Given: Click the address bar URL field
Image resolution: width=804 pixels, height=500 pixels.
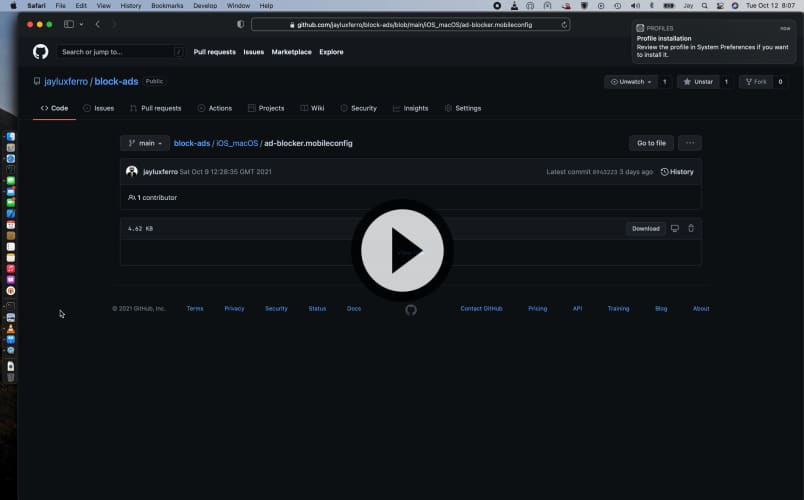Looking at the screenshot, I should pyautogui.click(x=410, y=25).
